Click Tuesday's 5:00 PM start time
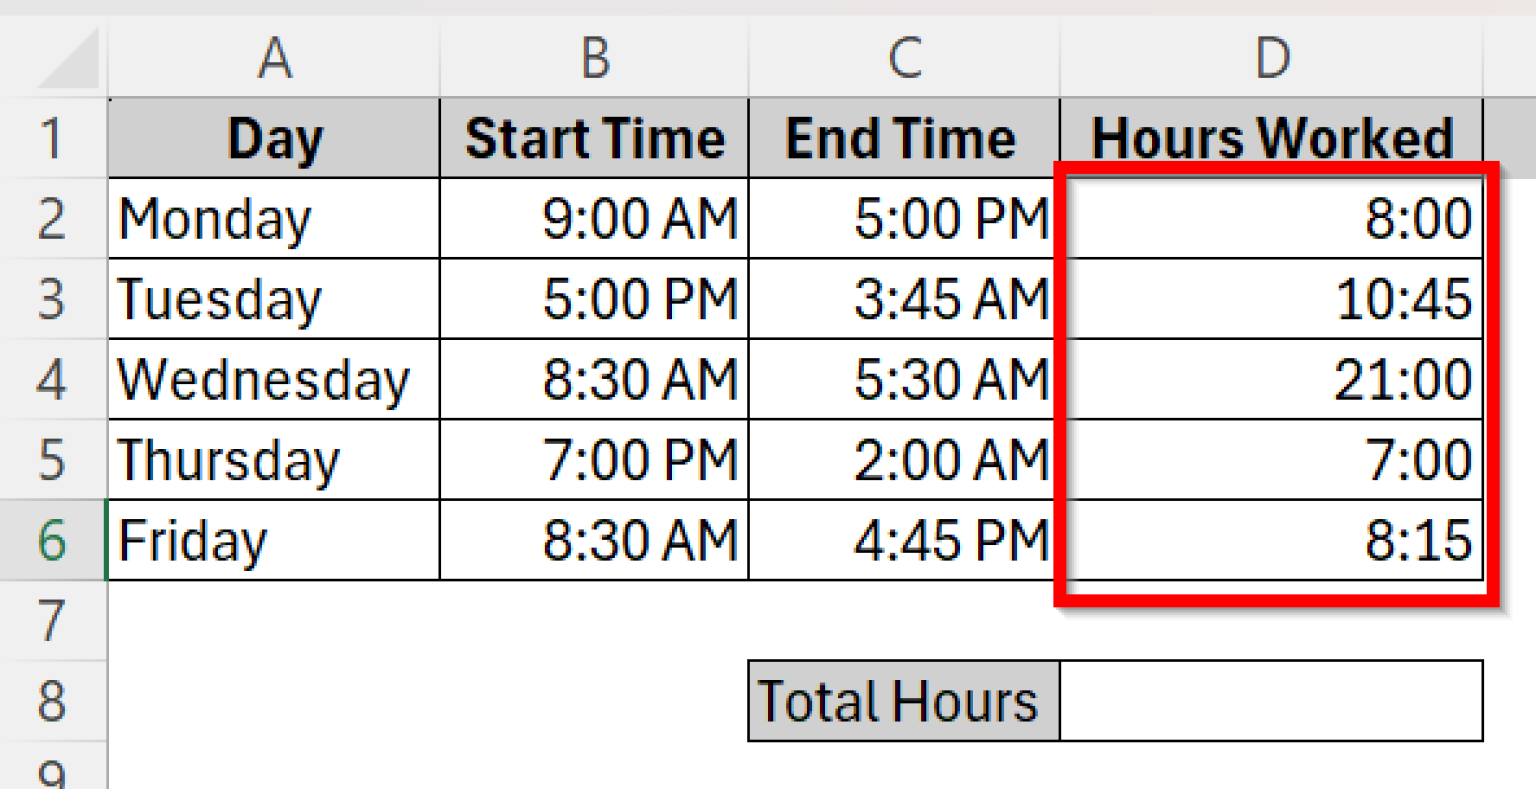 [x=595, y=298]
